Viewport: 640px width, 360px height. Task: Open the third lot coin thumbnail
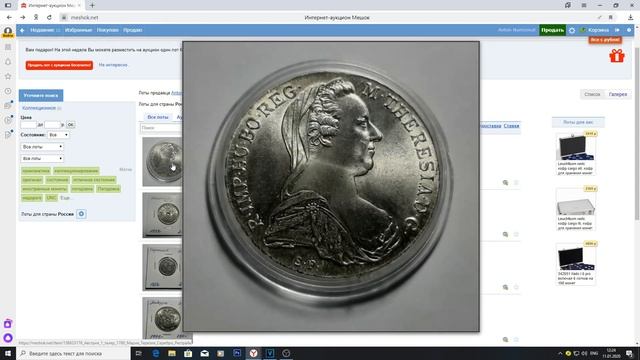[x=163, y=267]
